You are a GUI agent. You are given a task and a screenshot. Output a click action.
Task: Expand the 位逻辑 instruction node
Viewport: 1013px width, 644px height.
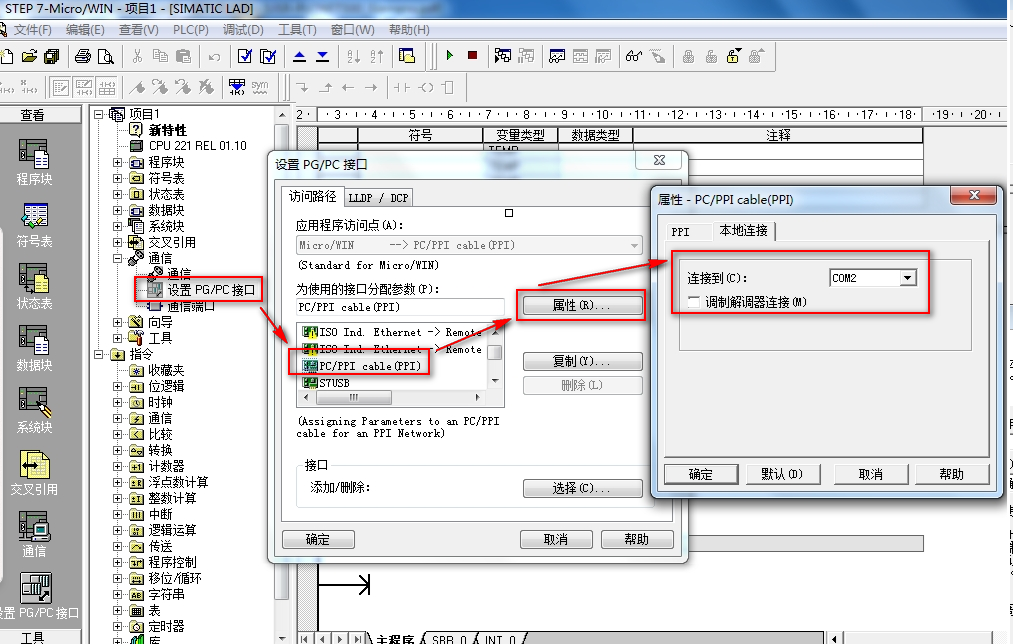118,386
